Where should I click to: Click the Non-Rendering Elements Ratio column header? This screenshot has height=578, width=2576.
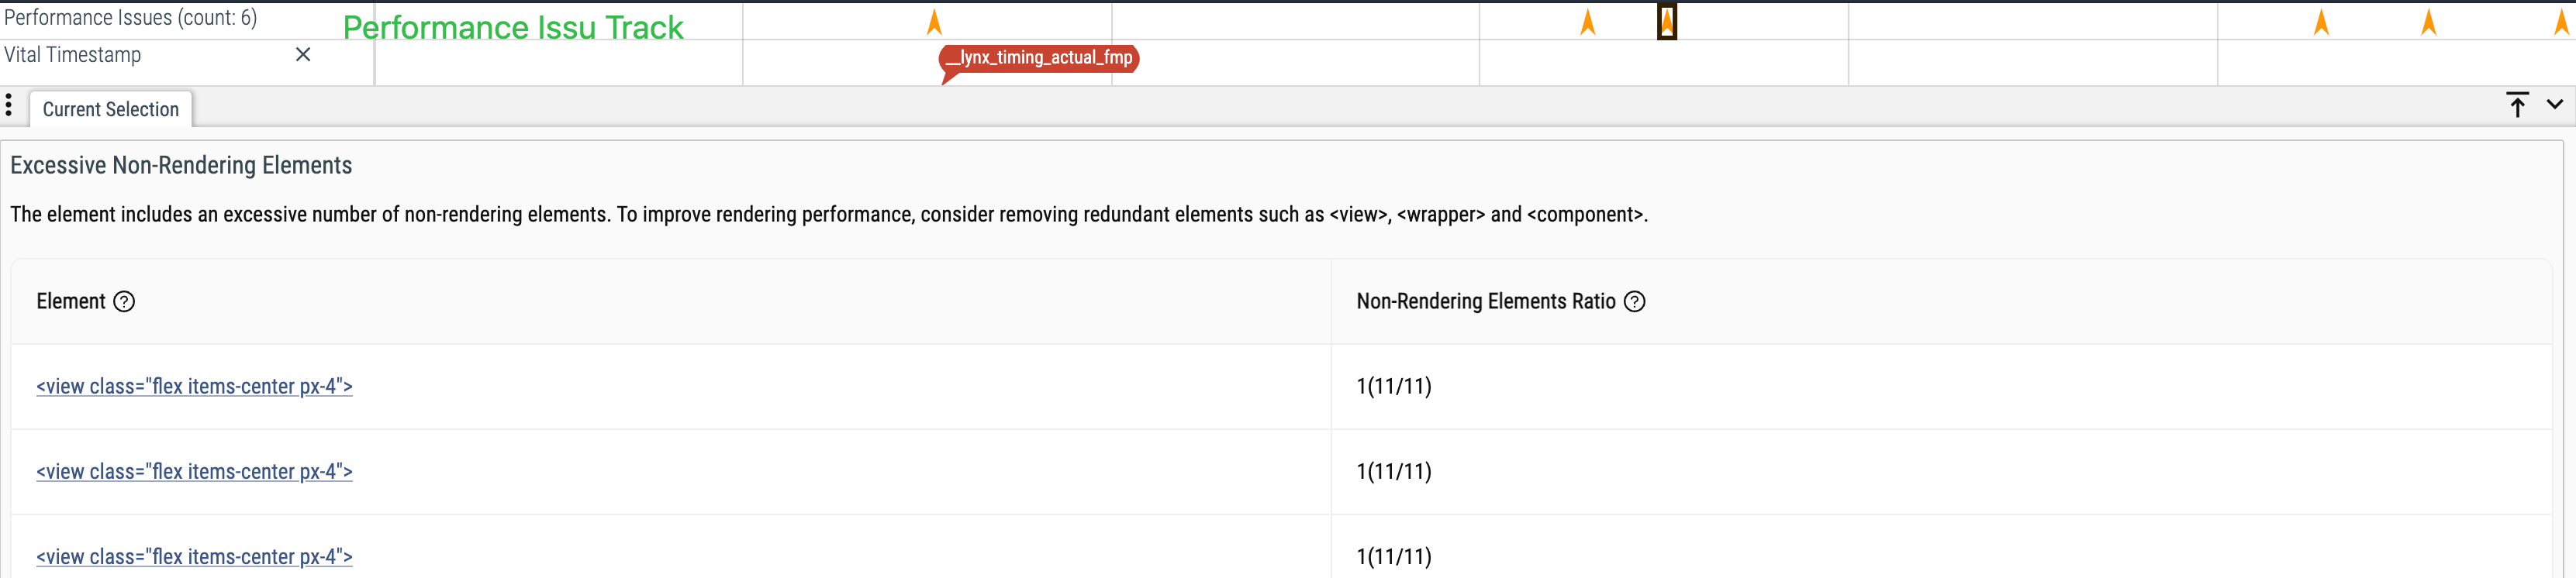click(1485, 302)
